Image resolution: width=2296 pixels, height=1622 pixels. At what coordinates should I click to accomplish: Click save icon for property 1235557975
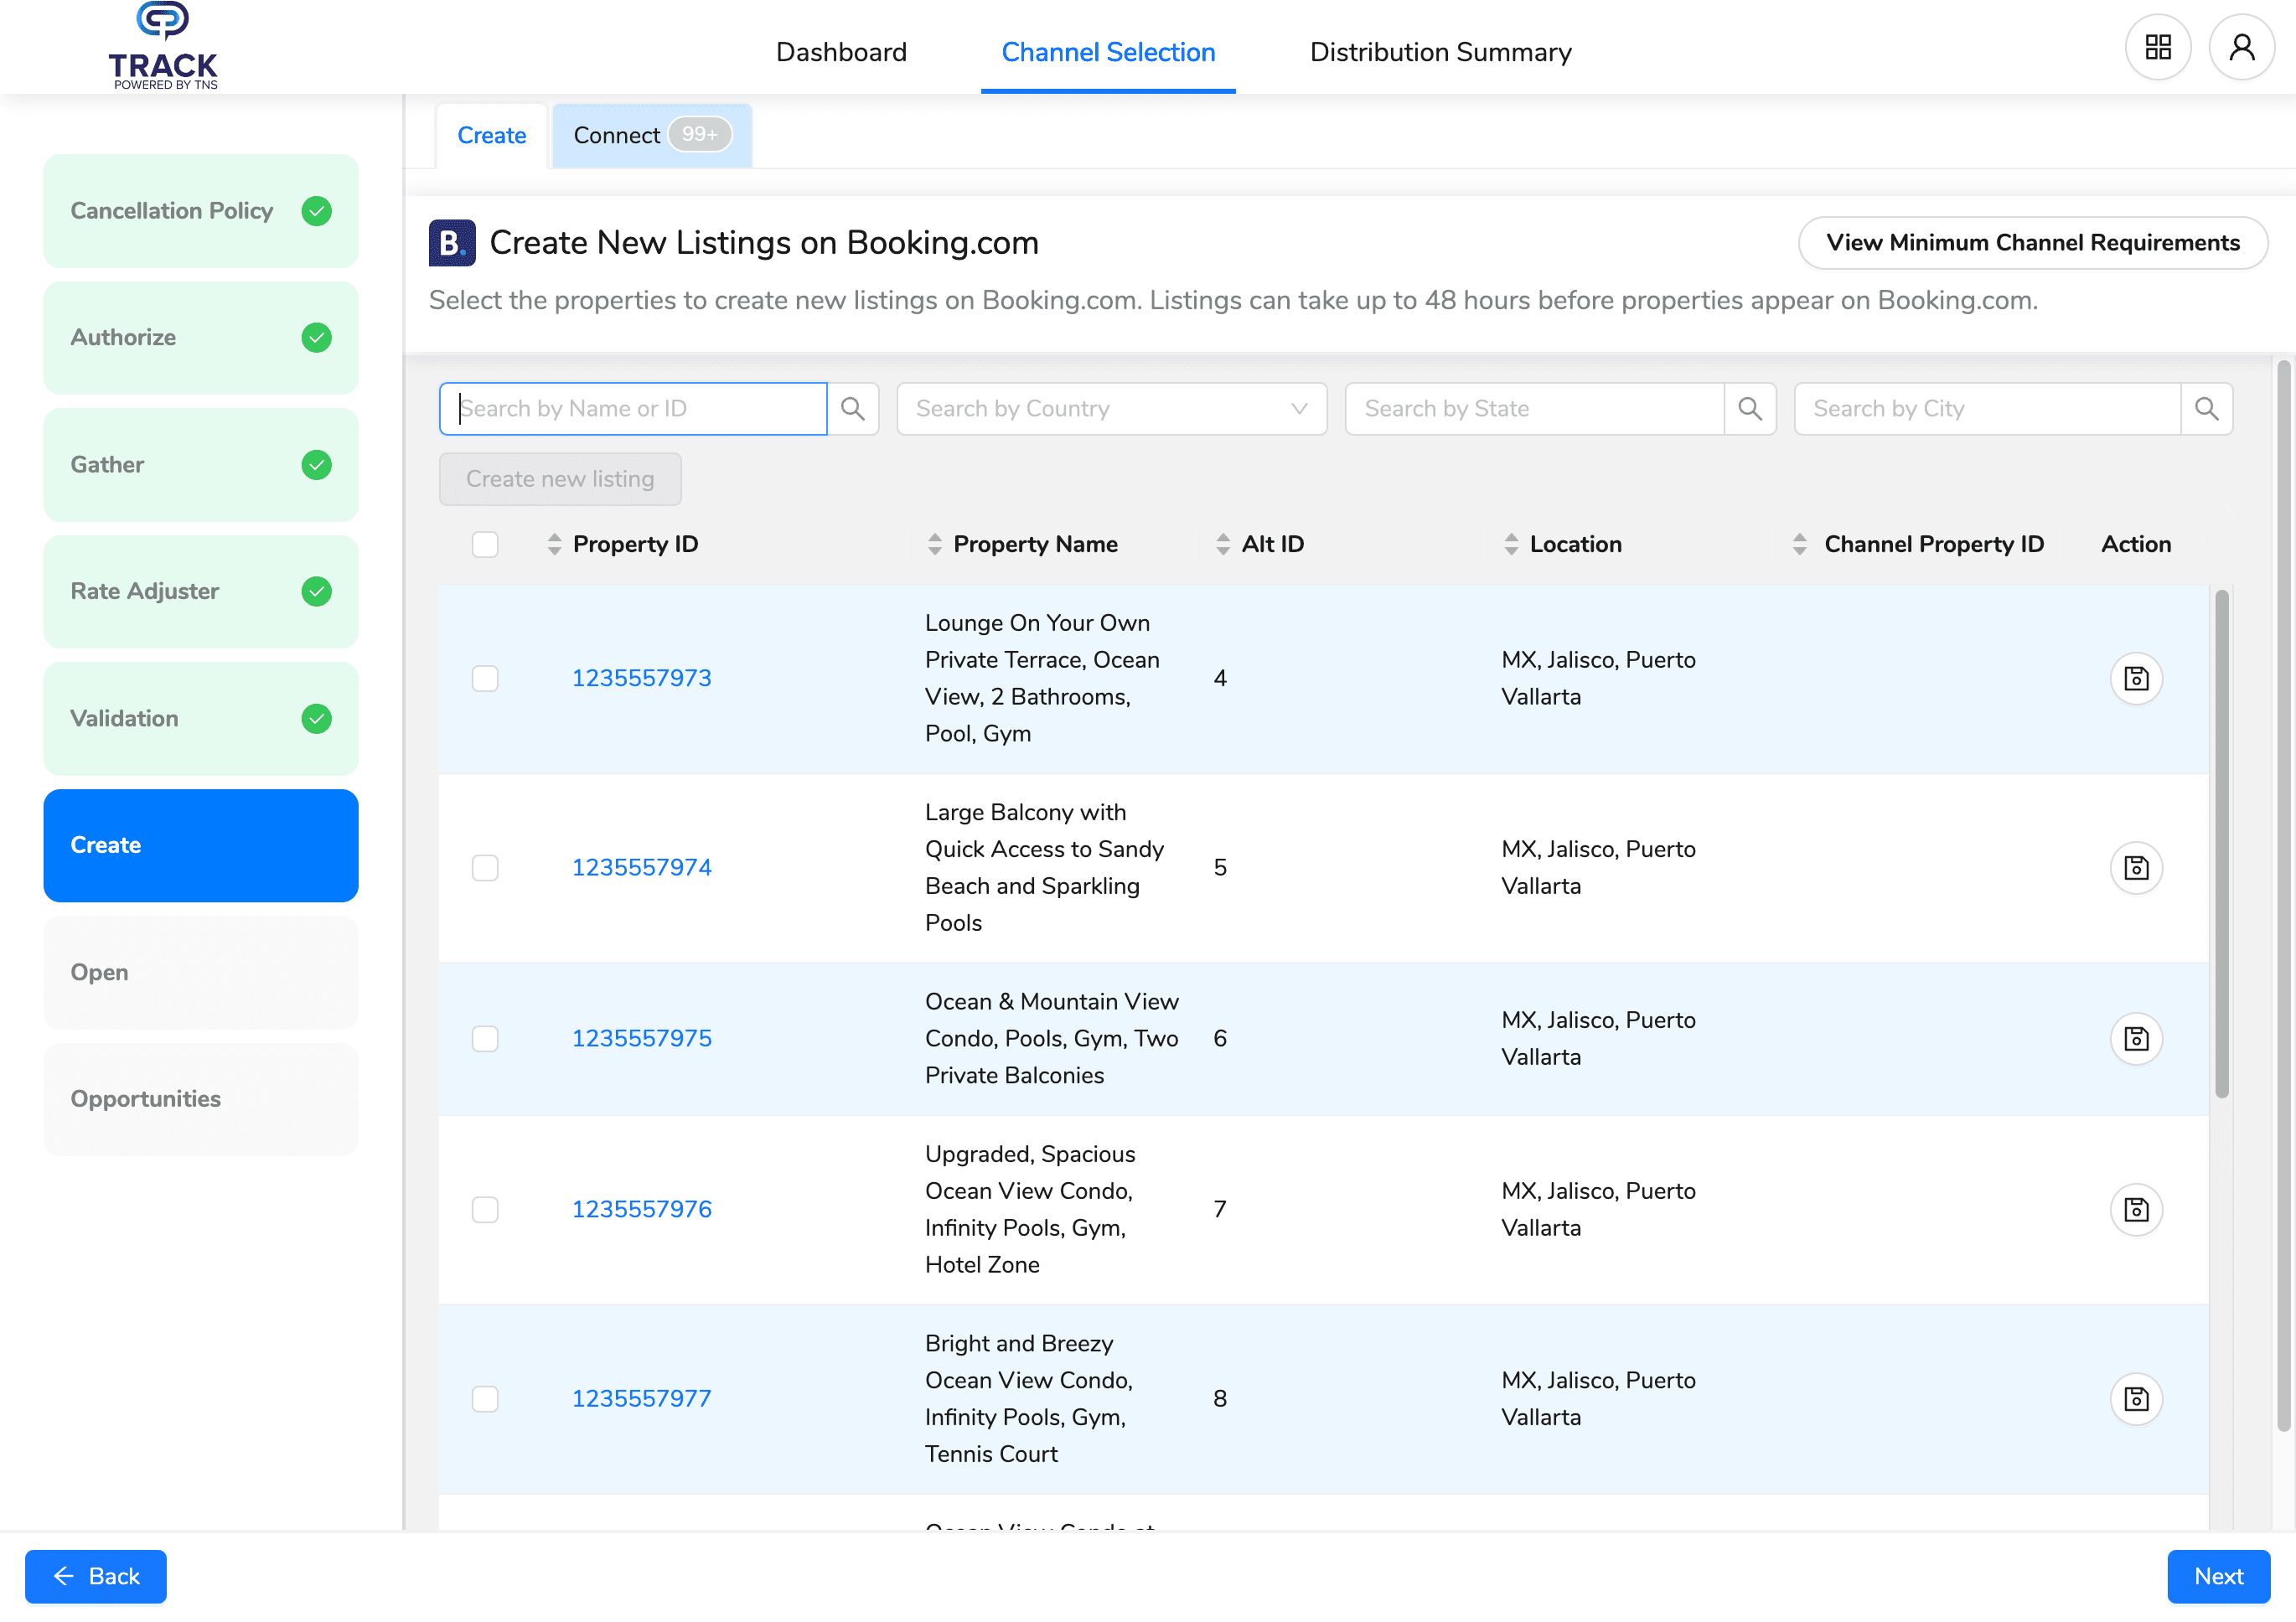(x=2136, y=1039)
